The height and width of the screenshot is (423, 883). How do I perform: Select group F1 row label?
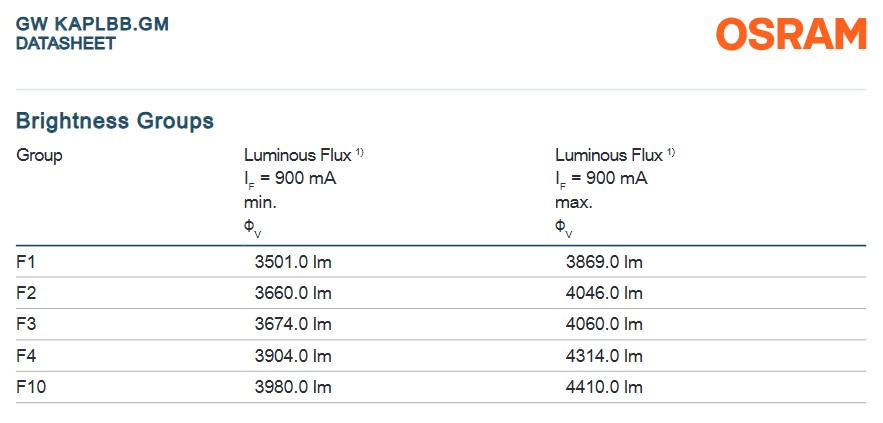click(26, 262)
